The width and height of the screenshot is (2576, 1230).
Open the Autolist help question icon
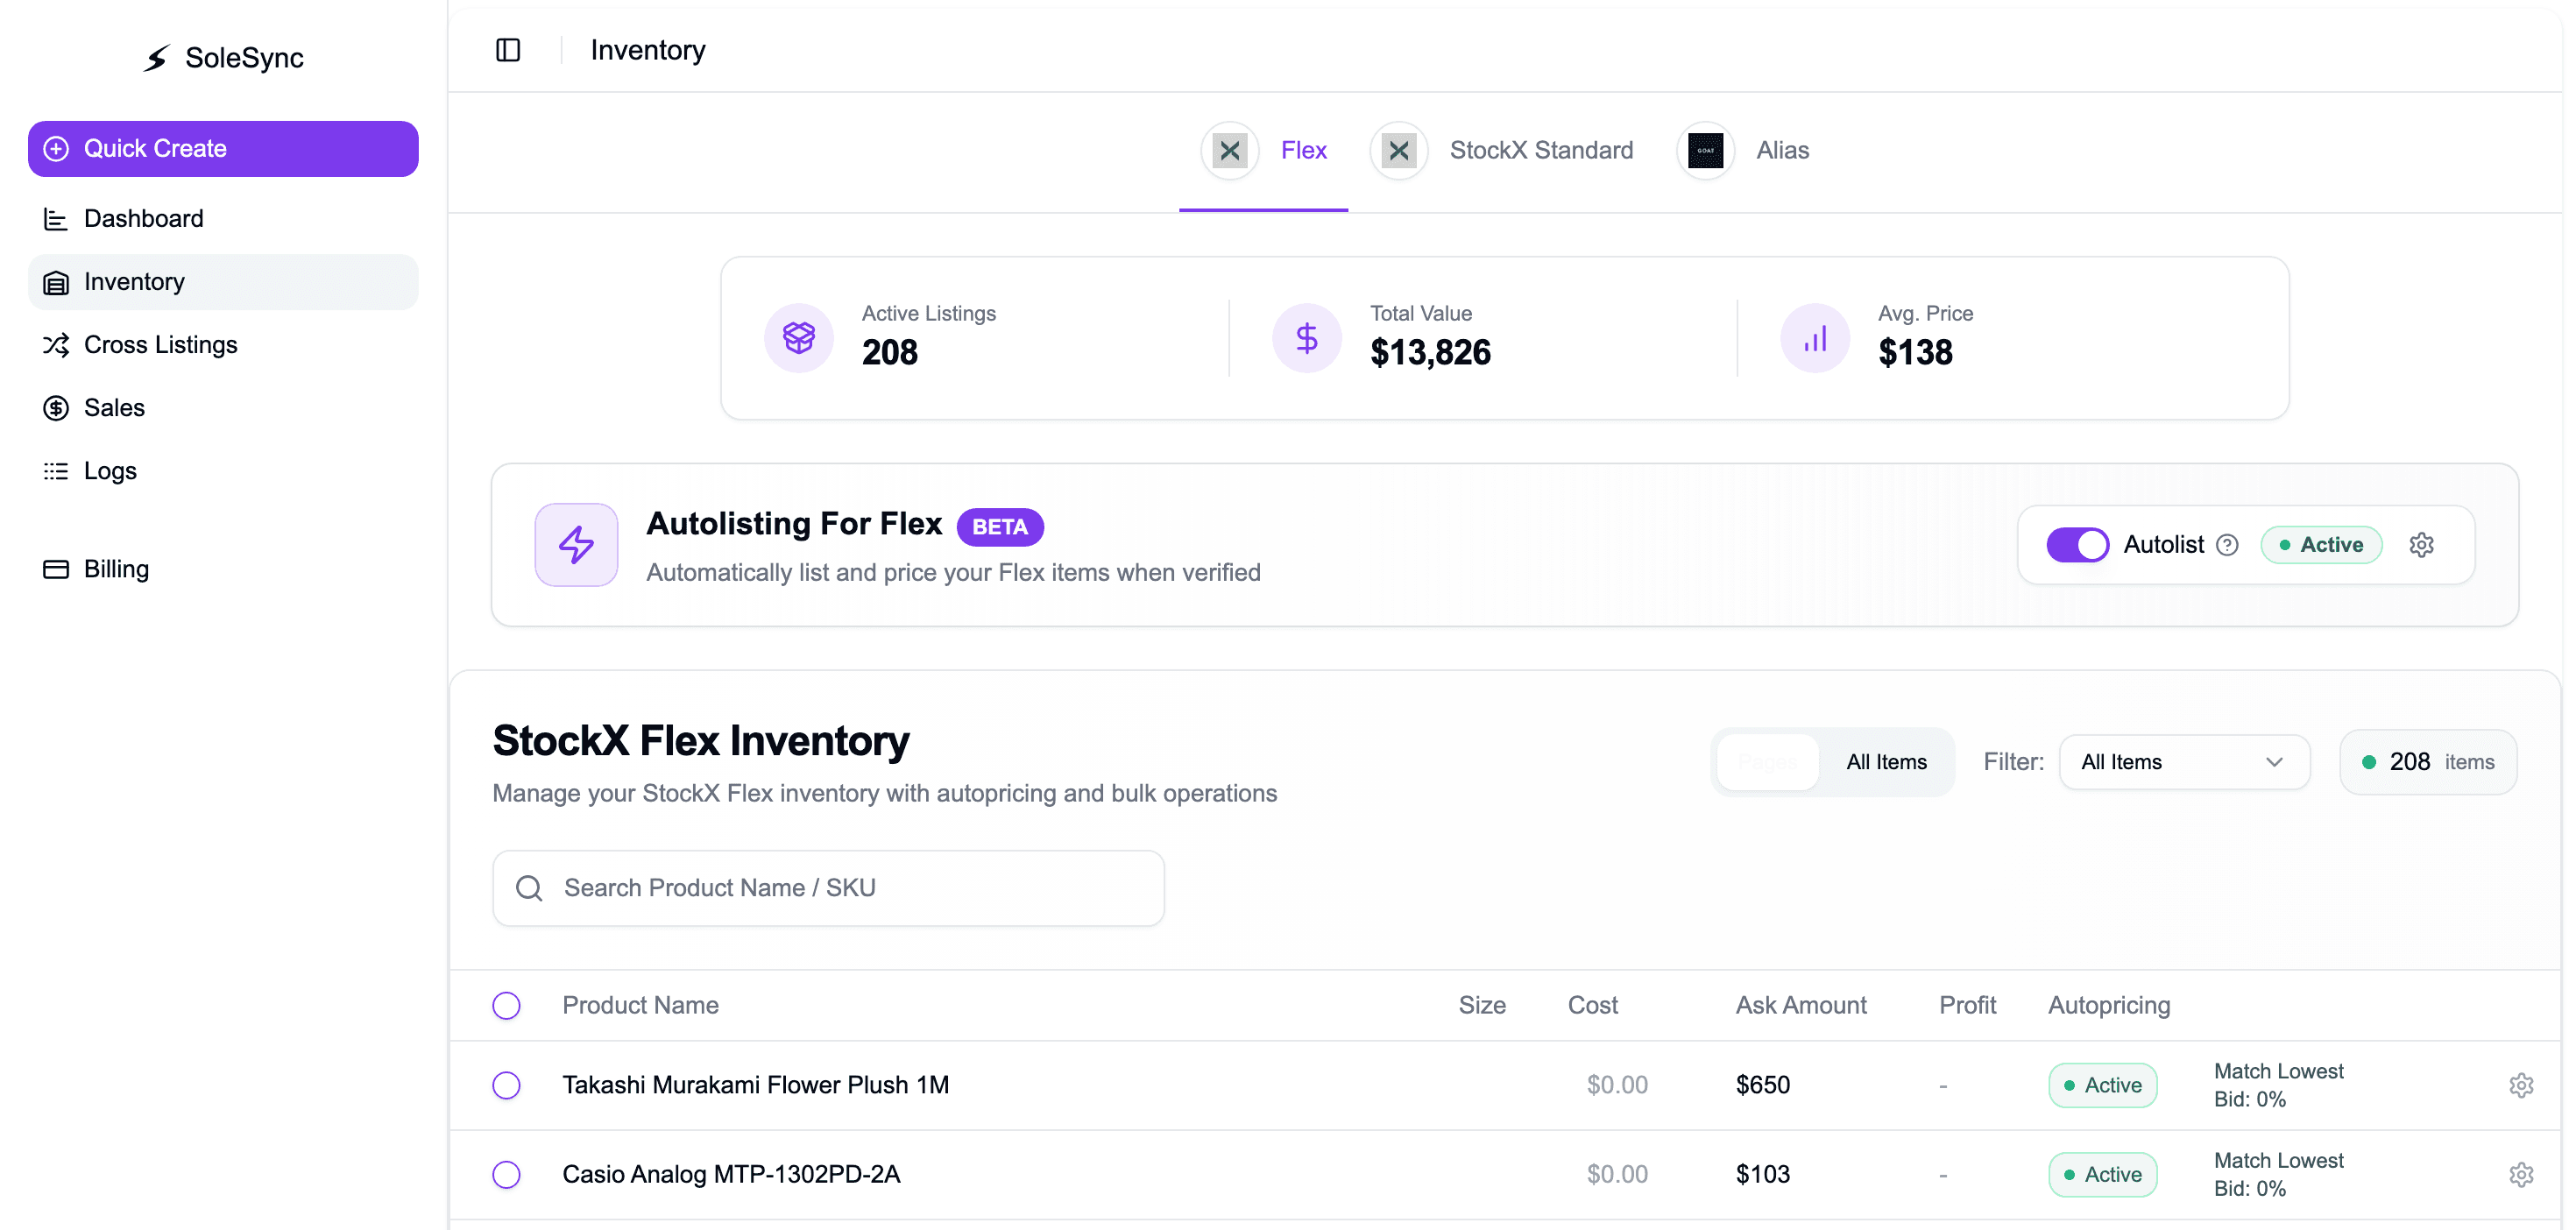(2227, 545)
